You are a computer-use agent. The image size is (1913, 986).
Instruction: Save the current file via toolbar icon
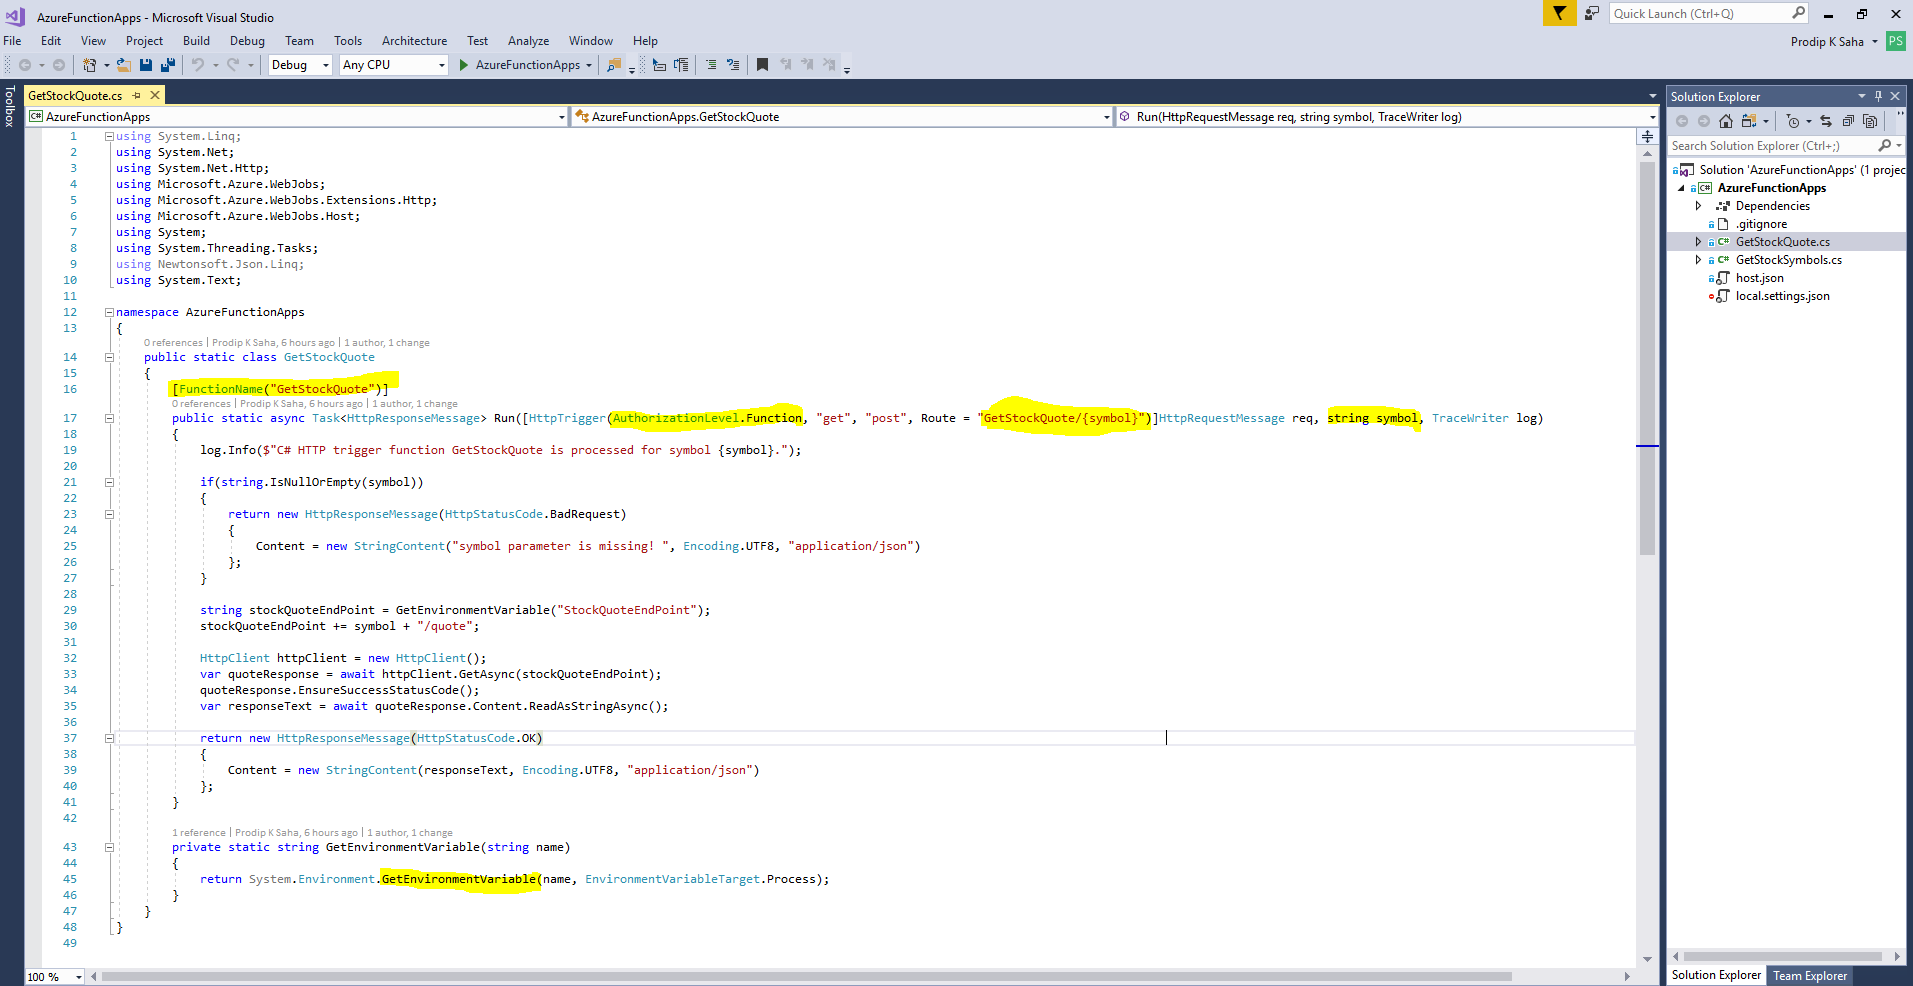pyautogui.click(x=146, y=65)
